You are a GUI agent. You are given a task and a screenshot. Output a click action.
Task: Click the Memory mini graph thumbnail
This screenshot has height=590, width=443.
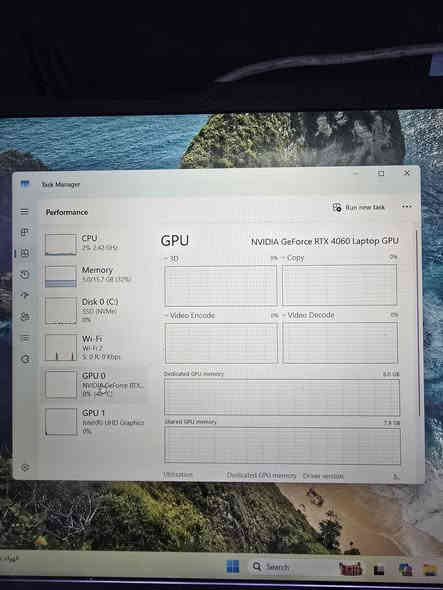61,276
